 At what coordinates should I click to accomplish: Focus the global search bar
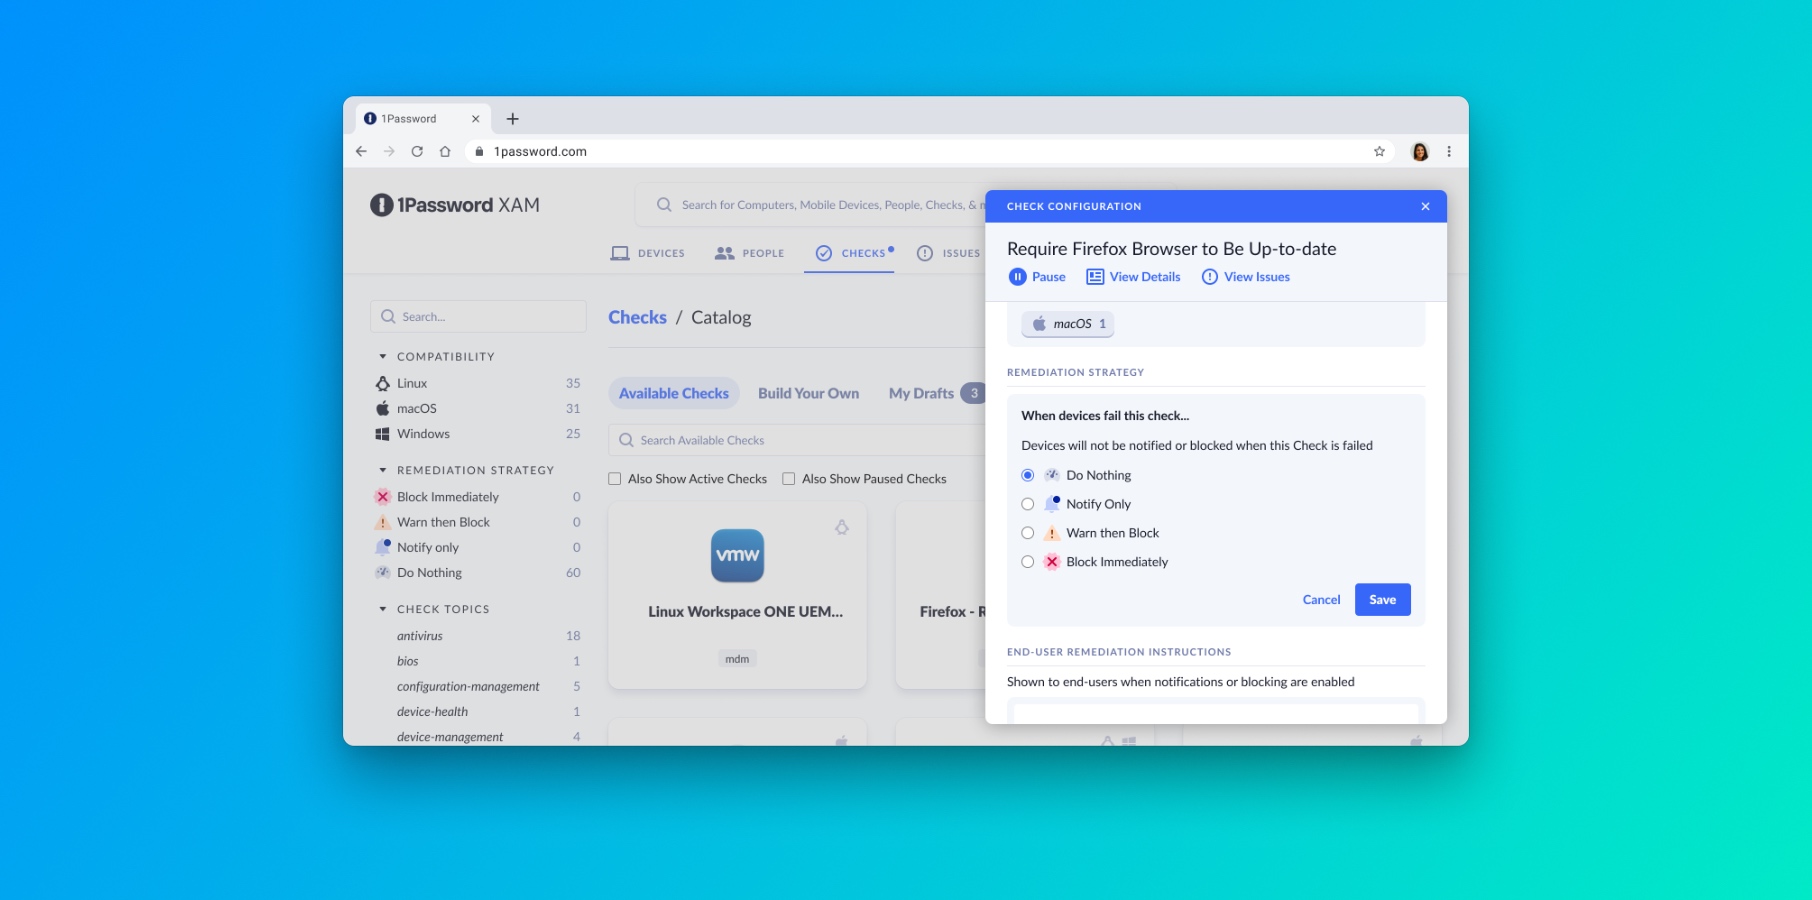(810, 205)
